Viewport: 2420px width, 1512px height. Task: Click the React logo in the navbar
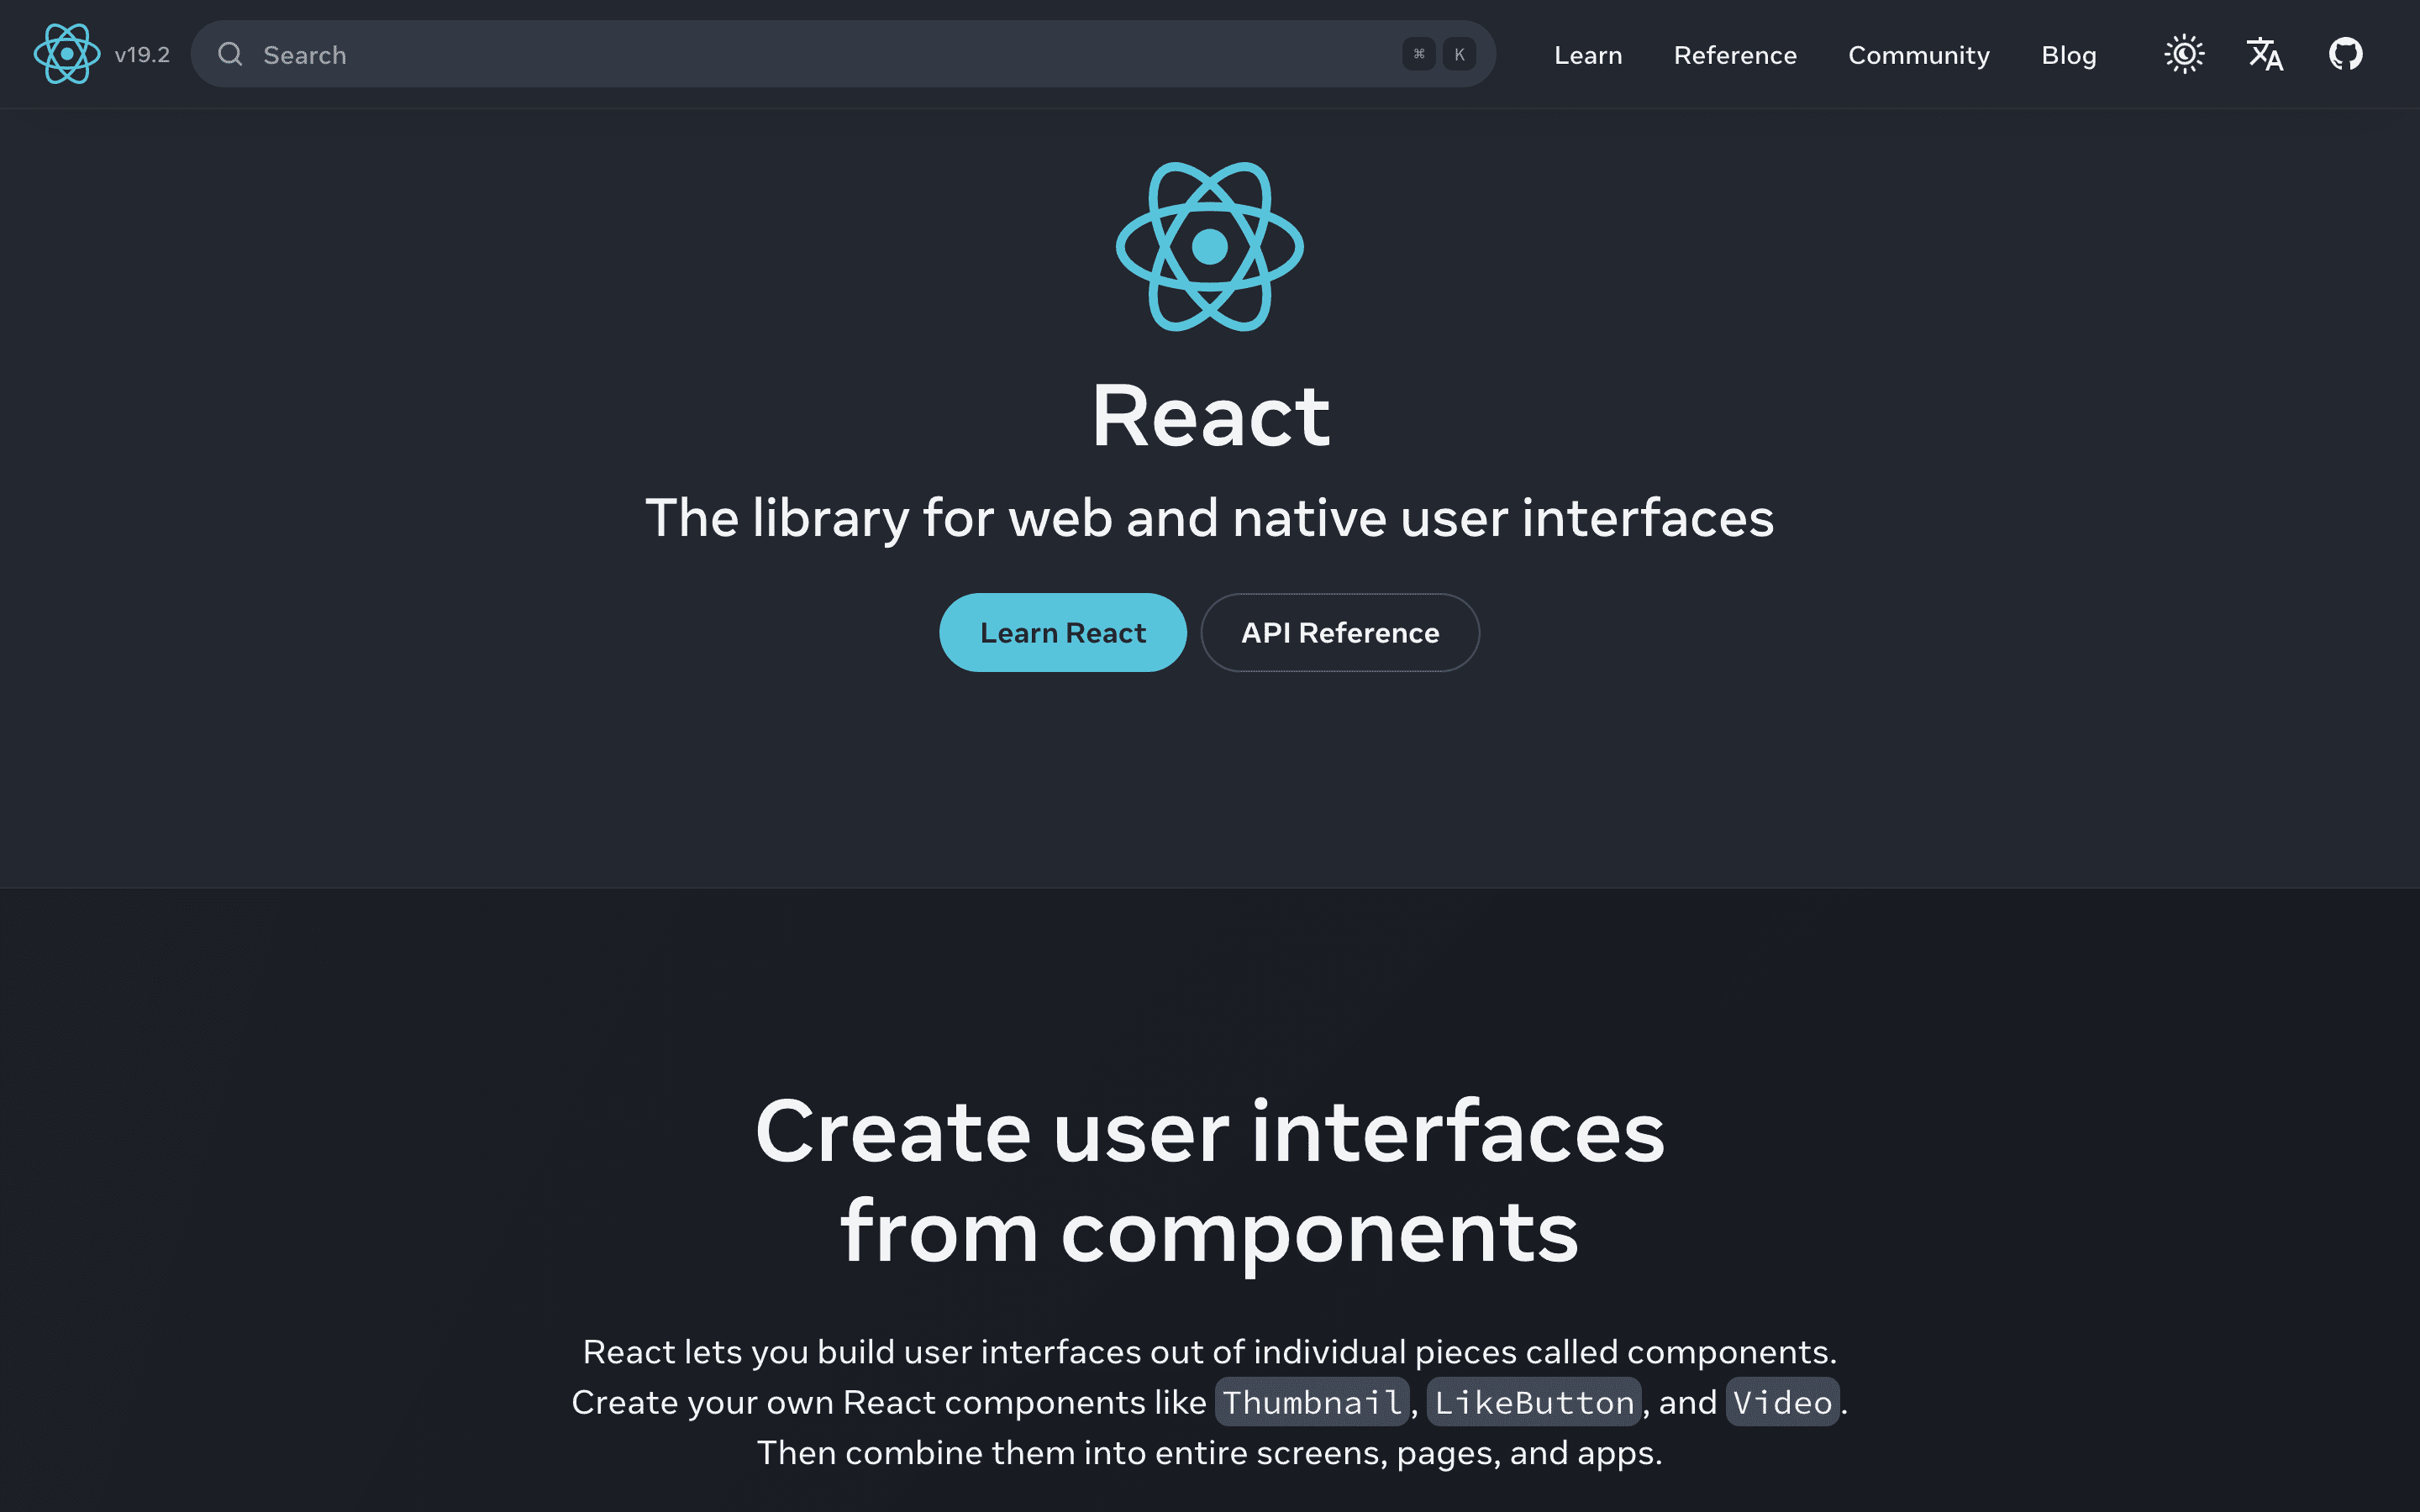(x=67, y=54)
